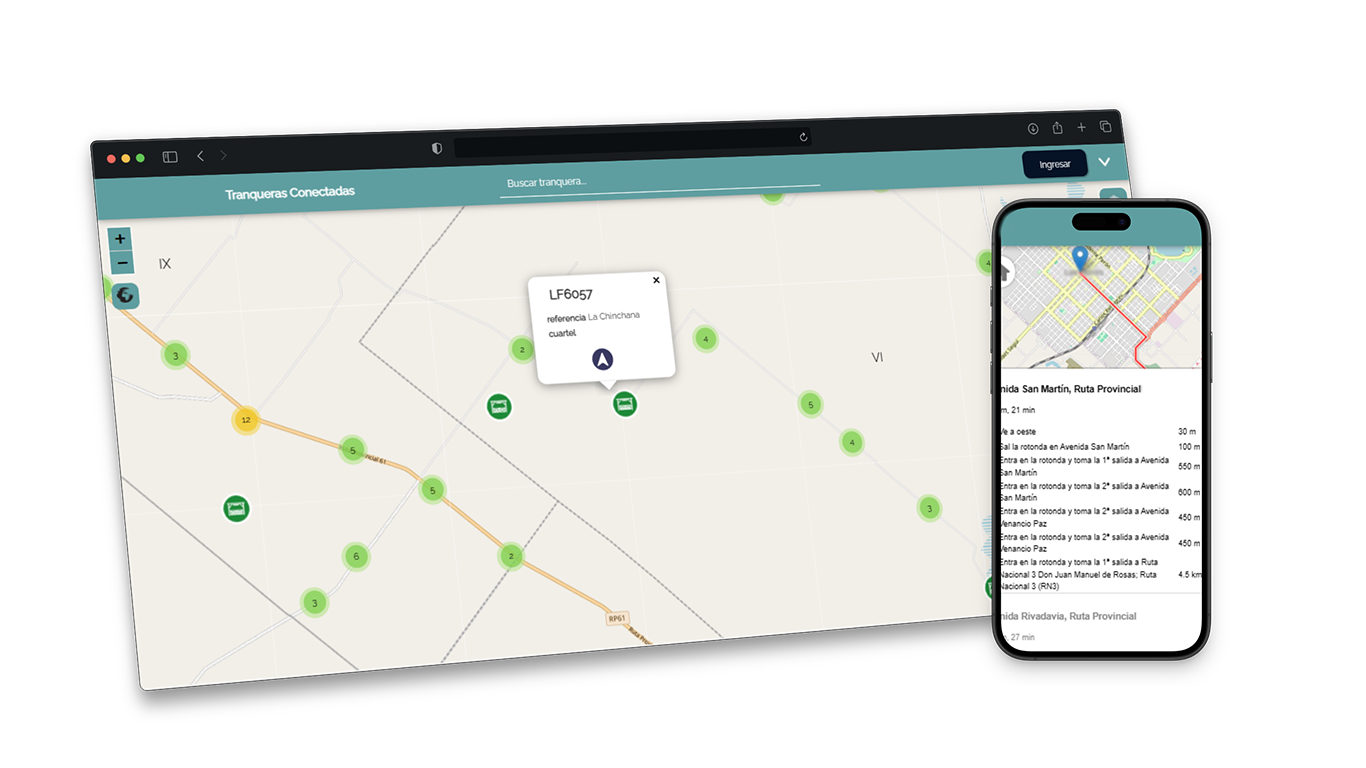Click the La Chinchana reference text
Screen dimensions: 1366x768
[614, 316]
